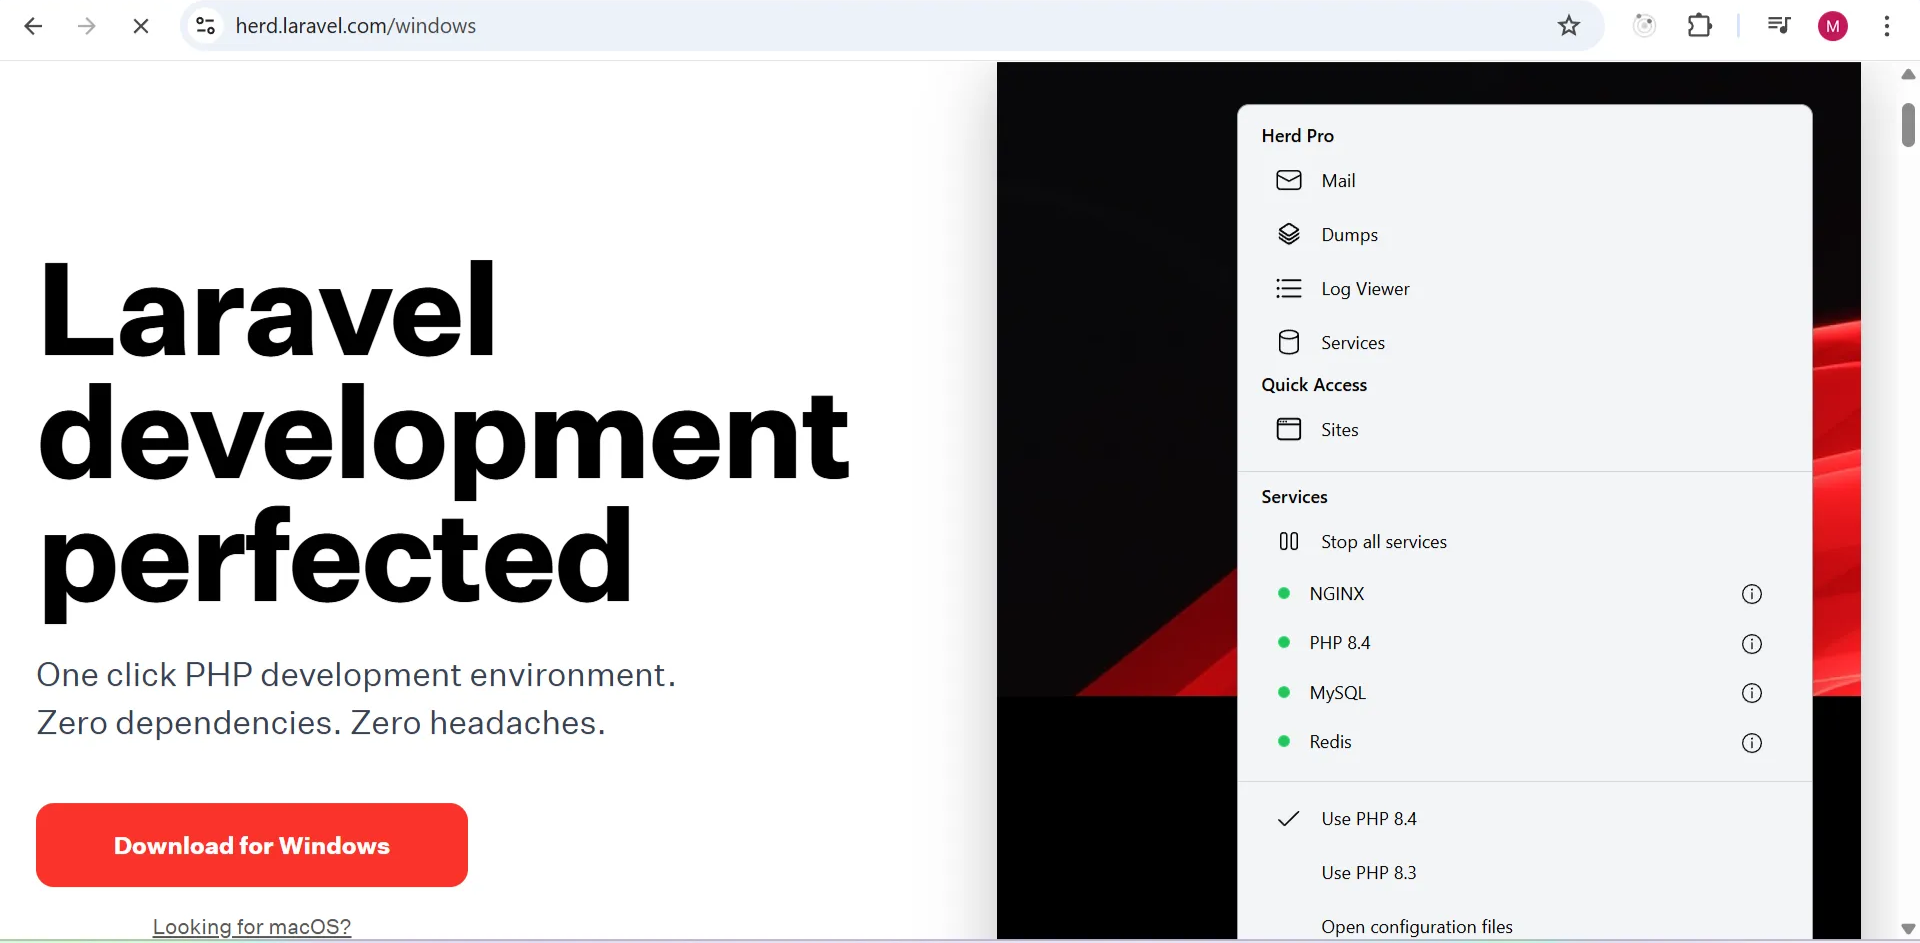The width and height of the screenshot is (1920, 943).
Task: Click the Dumps layers icon
Action: 1289,235
